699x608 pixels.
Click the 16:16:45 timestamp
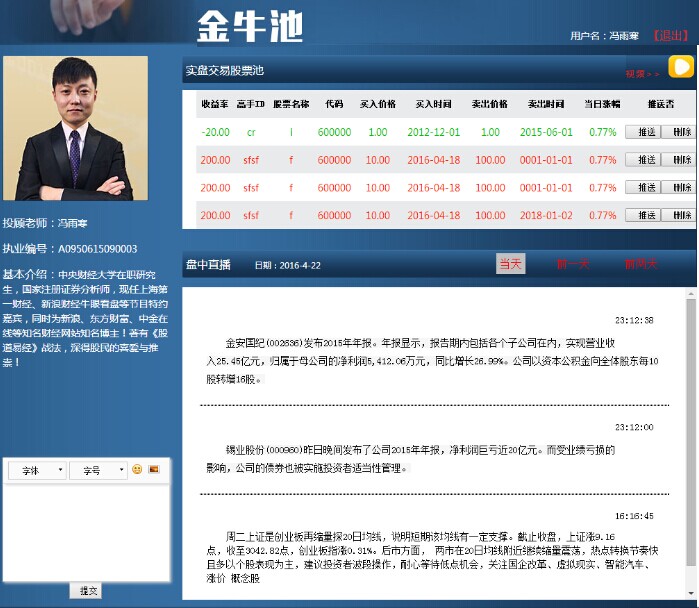pyautogui.click(x=634, y=516)
